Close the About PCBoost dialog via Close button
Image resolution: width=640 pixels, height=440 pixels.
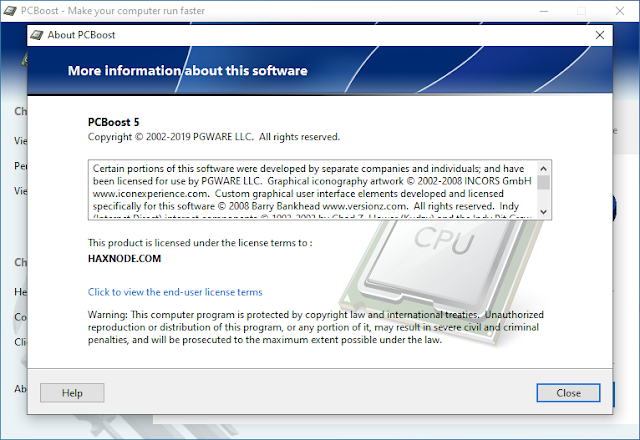568,393
